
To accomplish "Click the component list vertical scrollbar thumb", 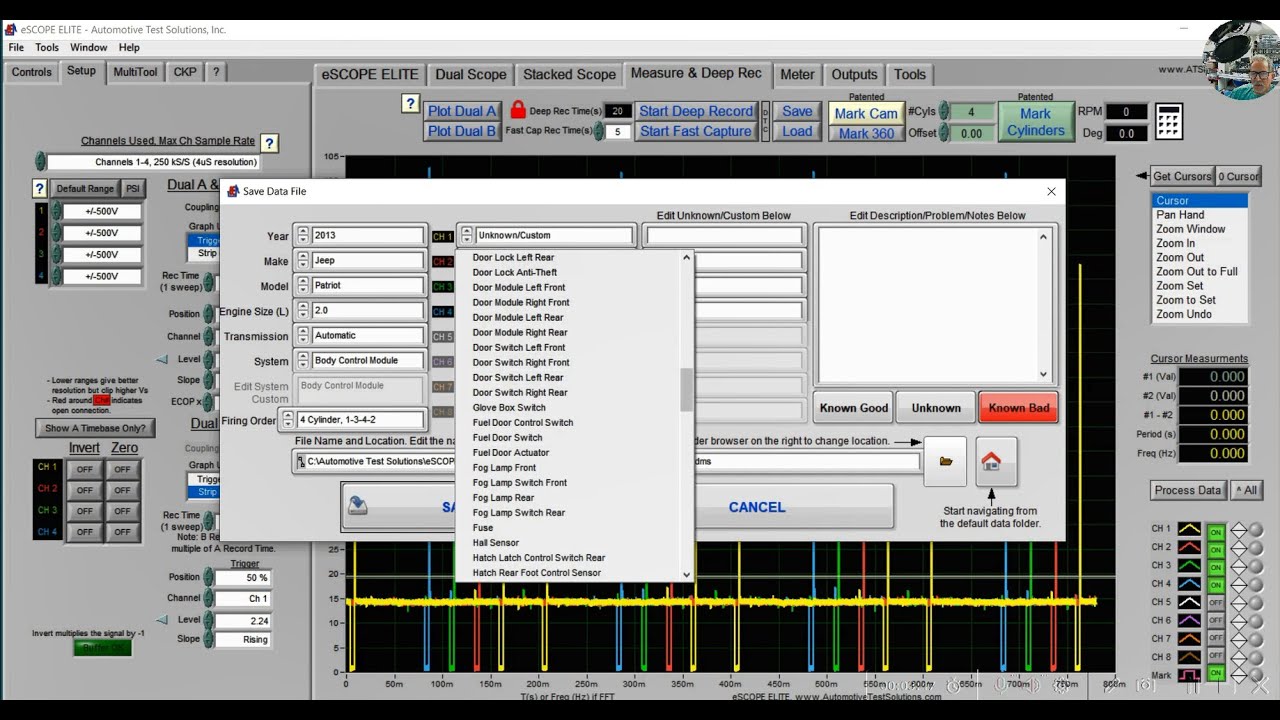I will coord(686,389).
